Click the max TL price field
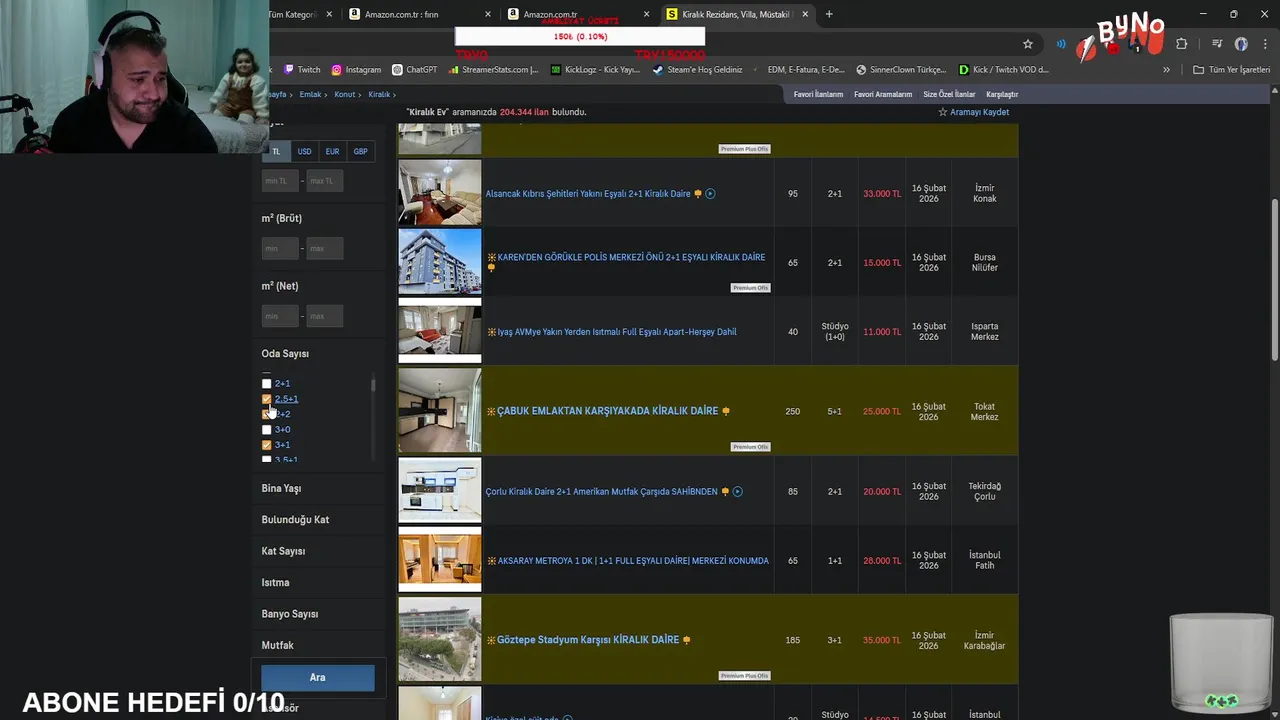 click(325, 181)
